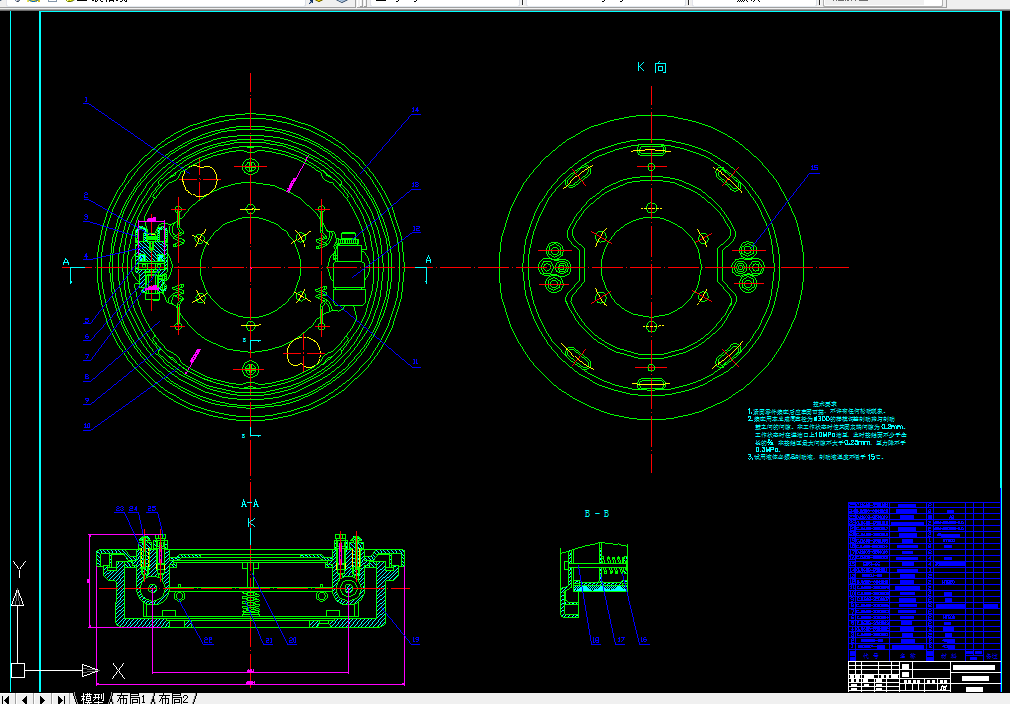This screenshot has height=704, width=1010.
Task: Open the 布局1 layout tab
Action: coord(131,698)
